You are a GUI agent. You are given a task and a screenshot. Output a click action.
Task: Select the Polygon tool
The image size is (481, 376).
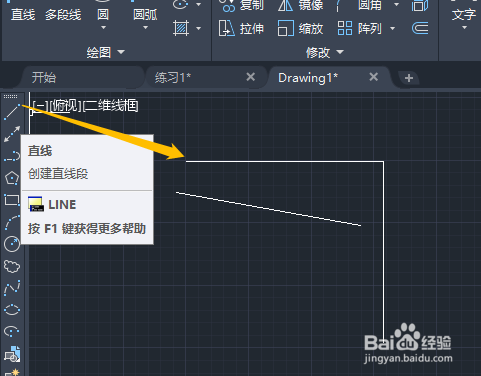12,178
